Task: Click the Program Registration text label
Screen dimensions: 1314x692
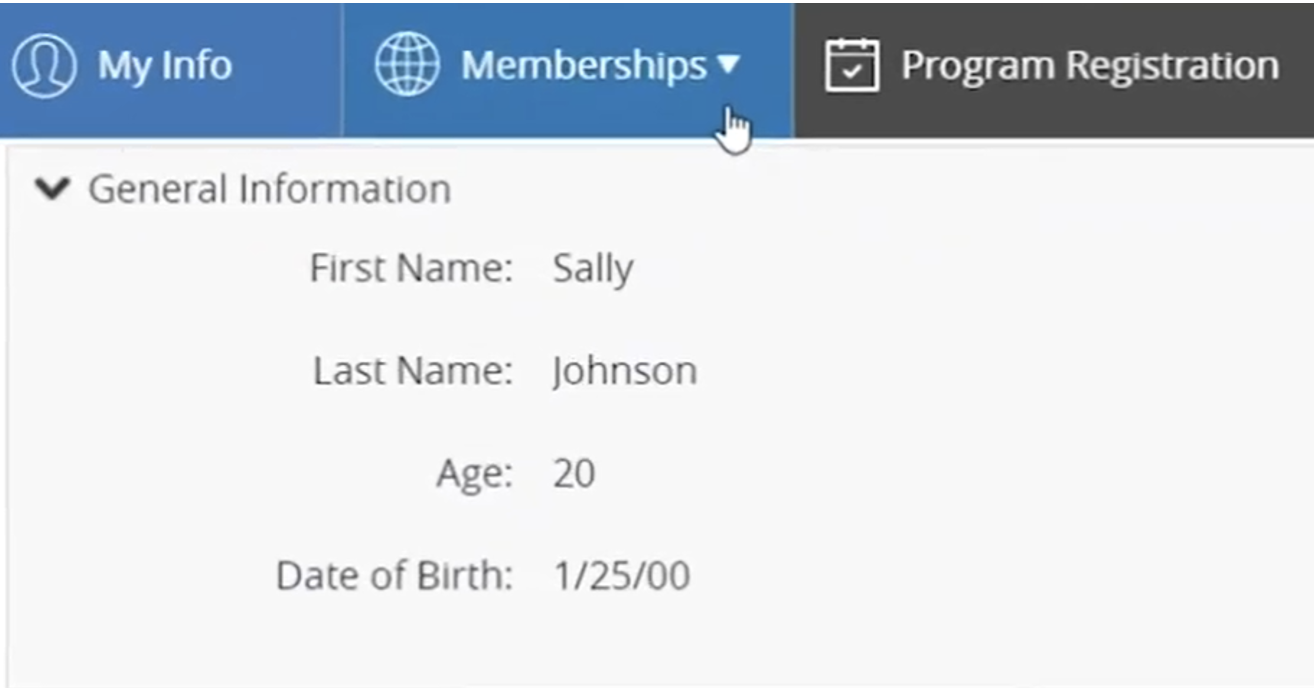Action: [1090, 66]
